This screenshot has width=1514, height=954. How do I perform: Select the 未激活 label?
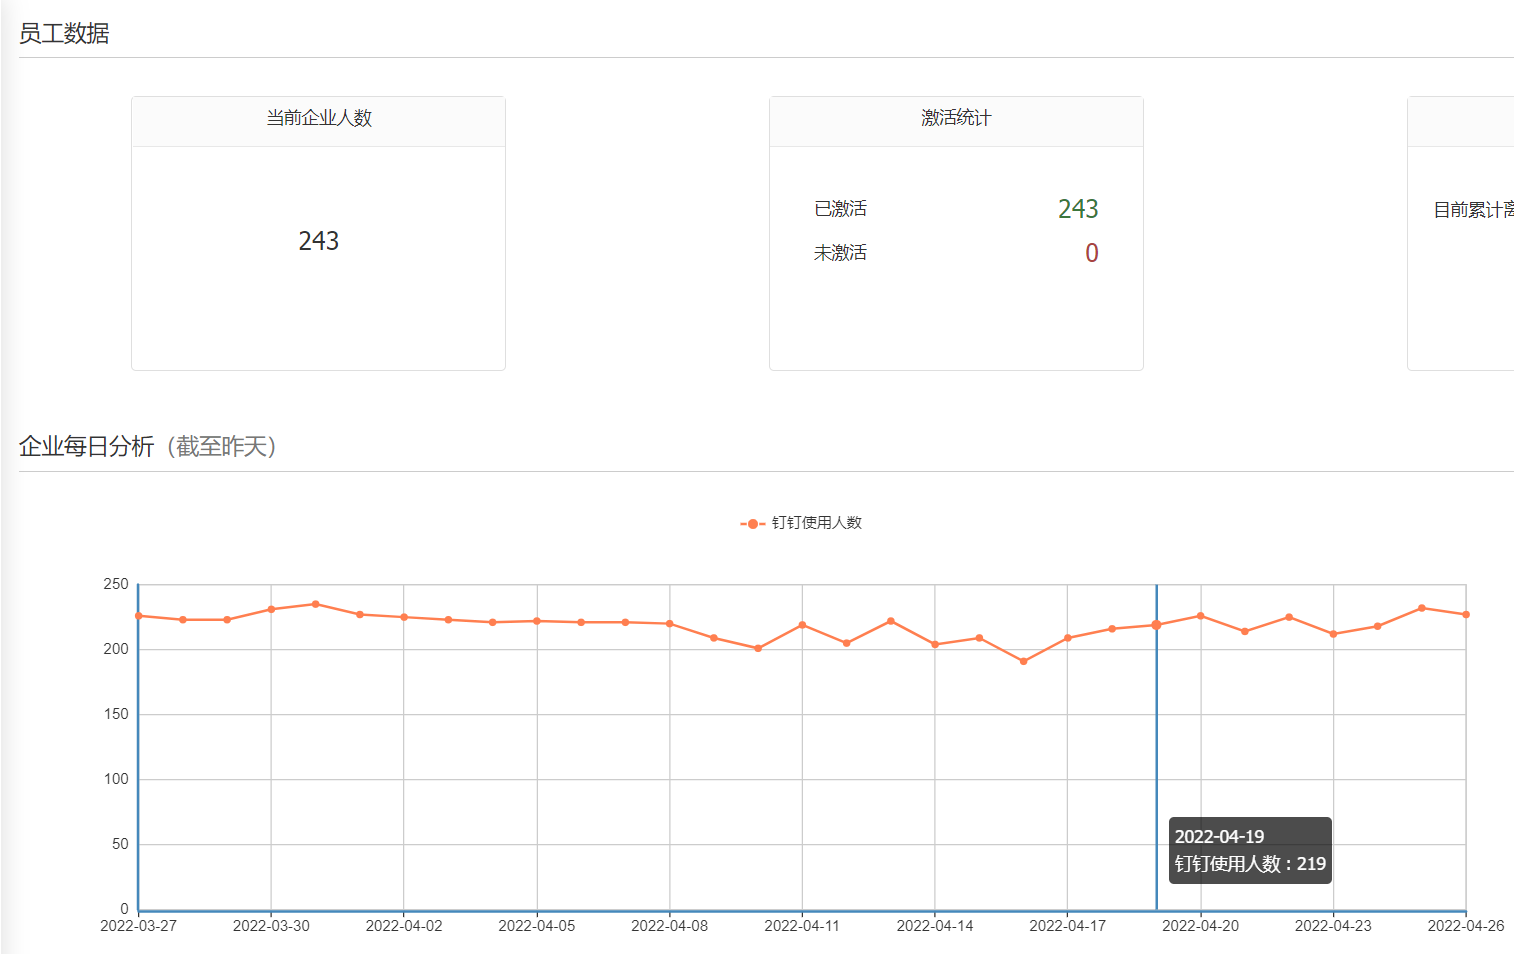click(840, 253)
